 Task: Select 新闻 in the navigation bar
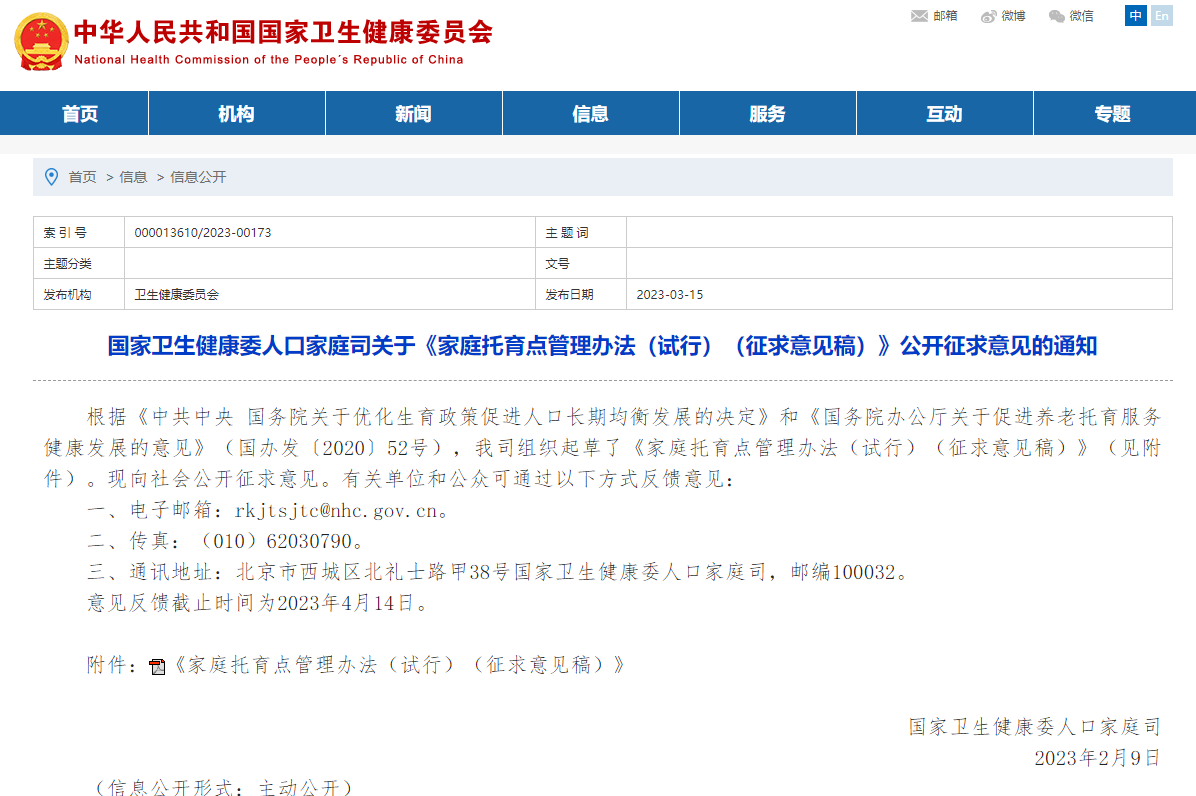pyautogui.click(x=413, y=114)
